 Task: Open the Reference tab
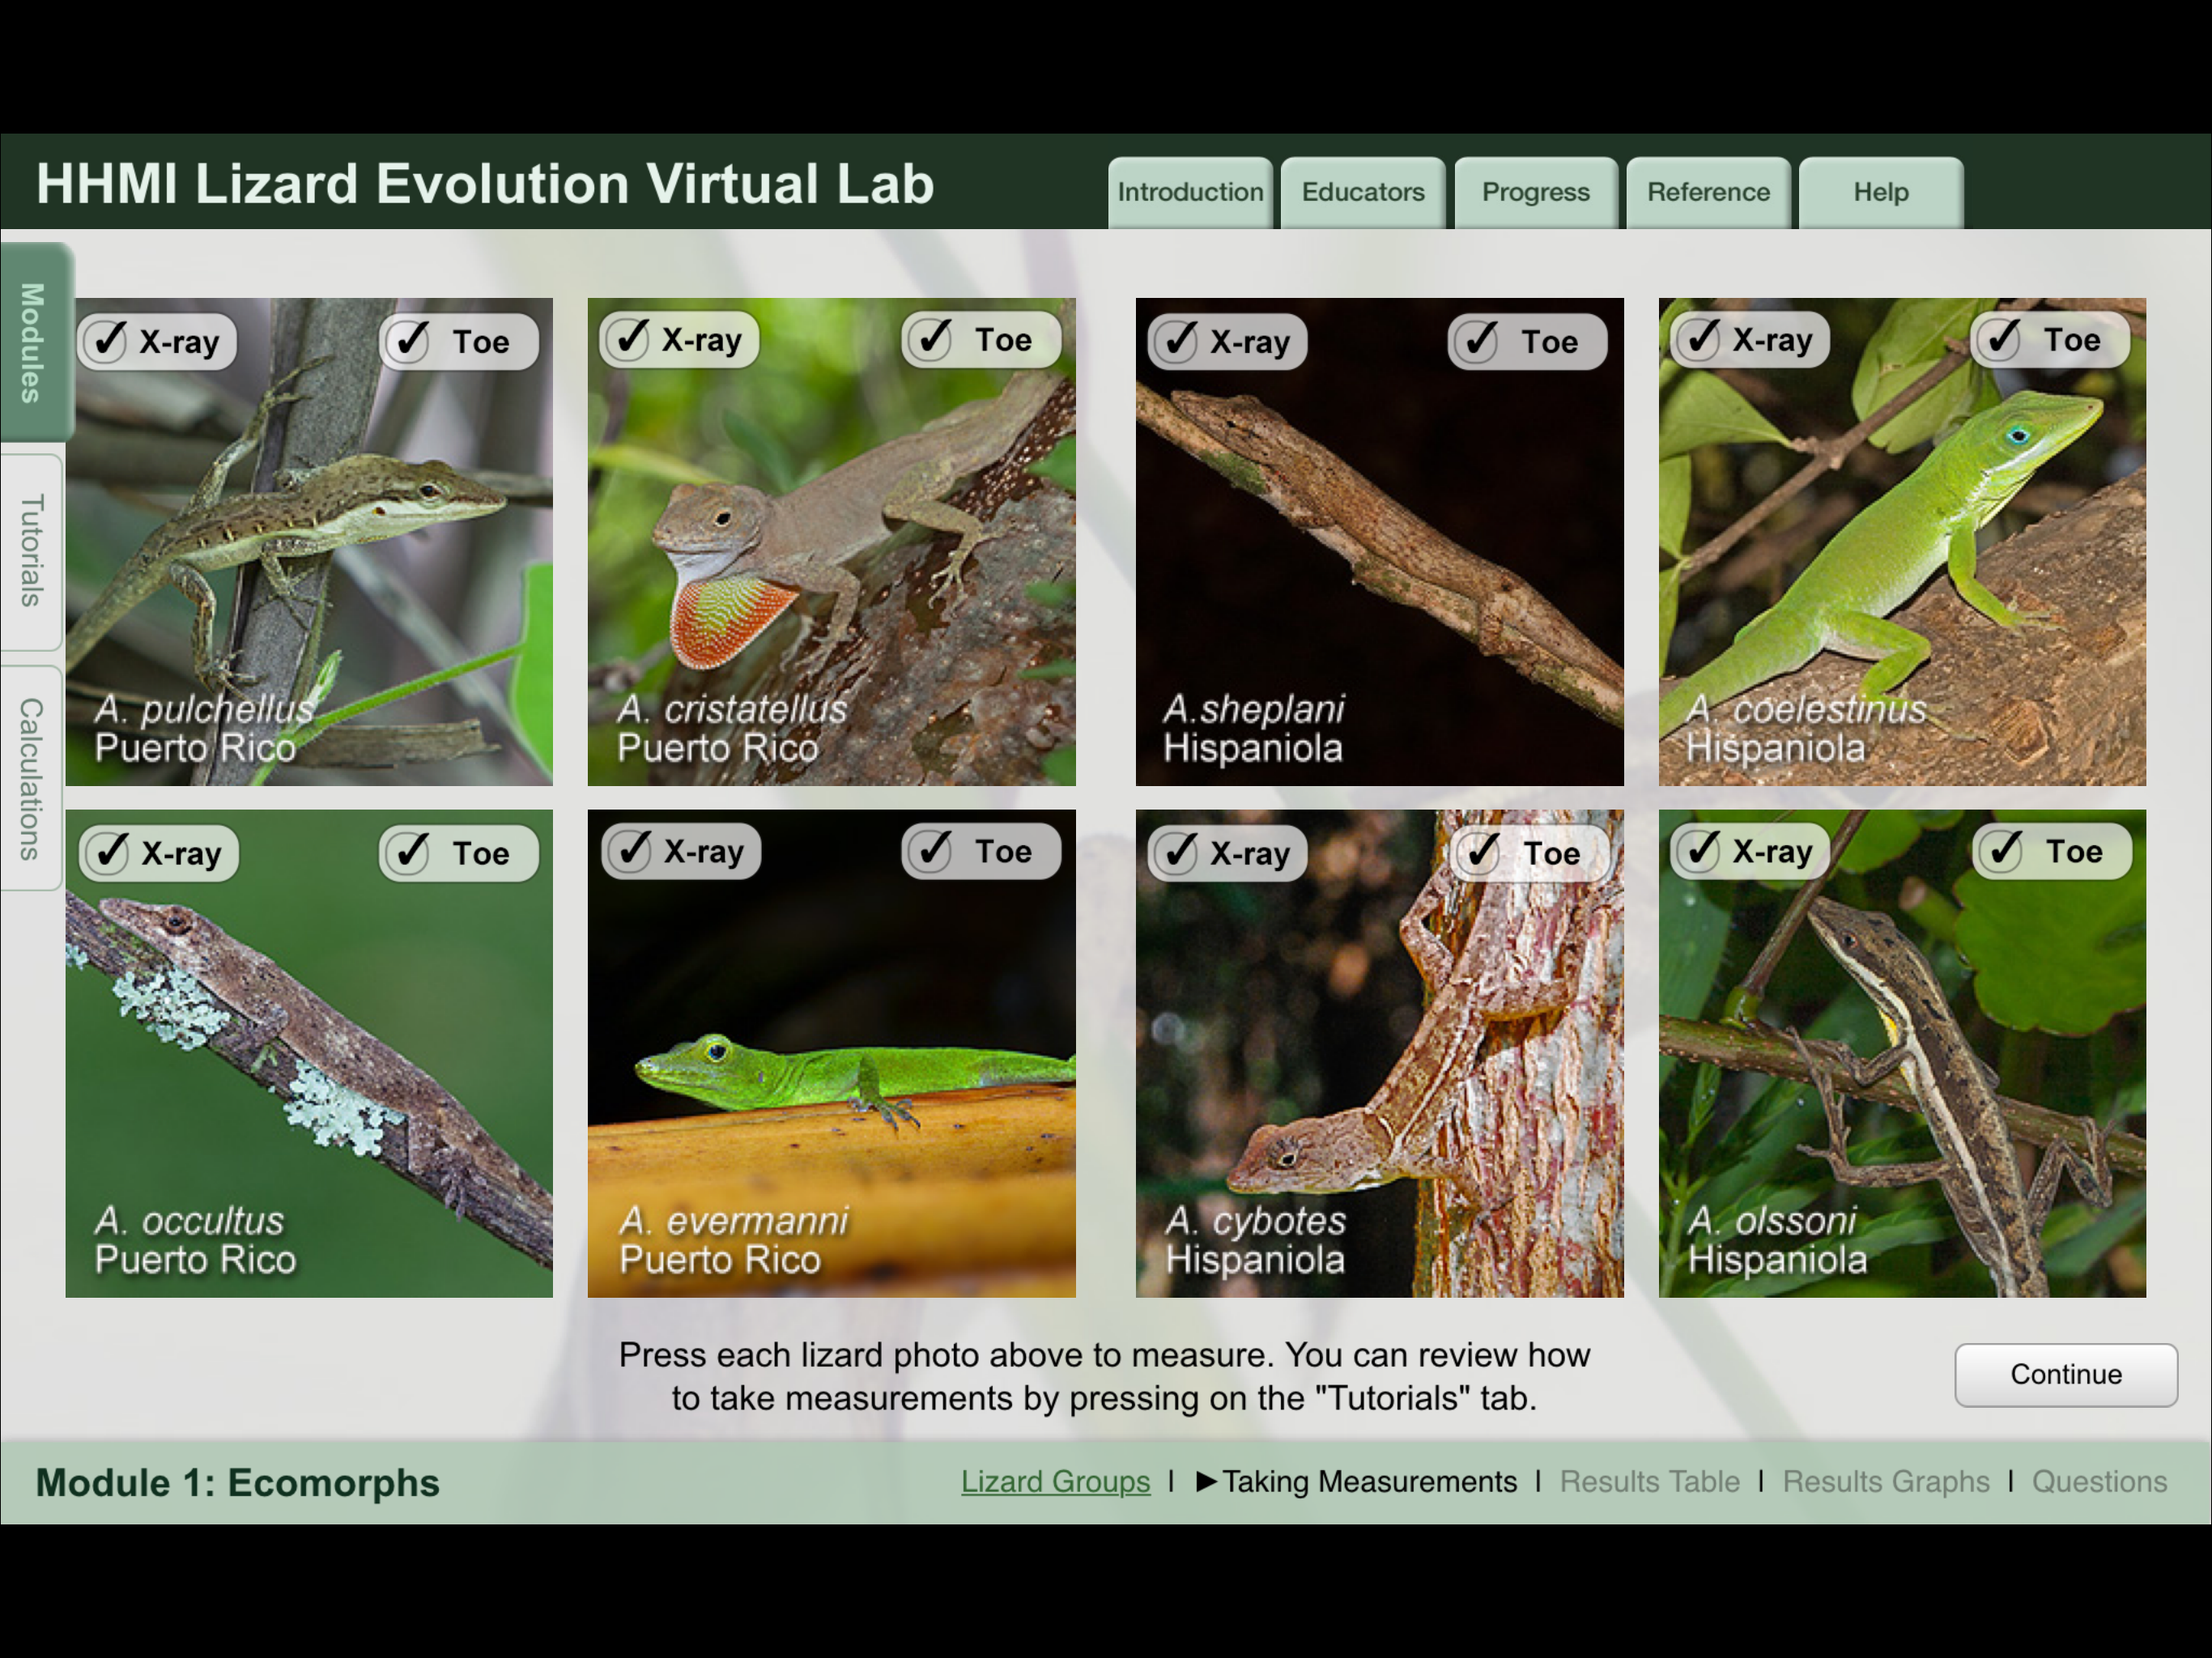click(x=1708, y=192)
